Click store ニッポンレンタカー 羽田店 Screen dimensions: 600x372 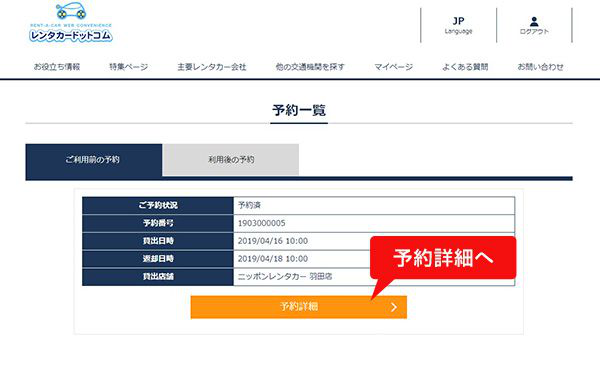tap(285, 276)
